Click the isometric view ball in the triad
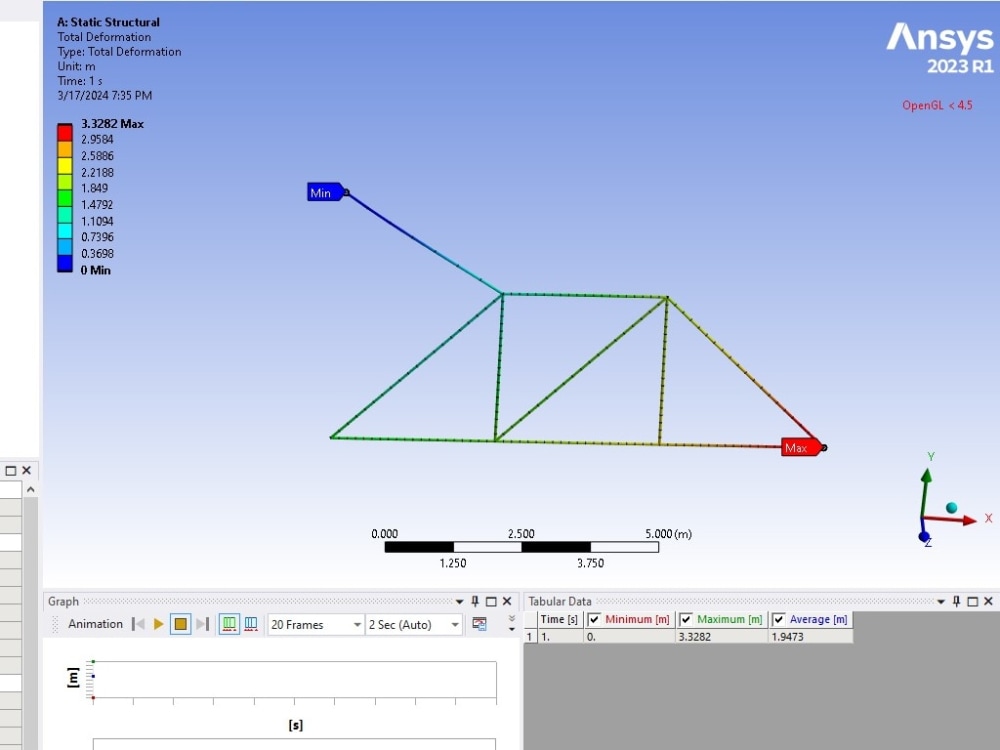This screenshot has width=1000, height=750. tap(951, 508)
